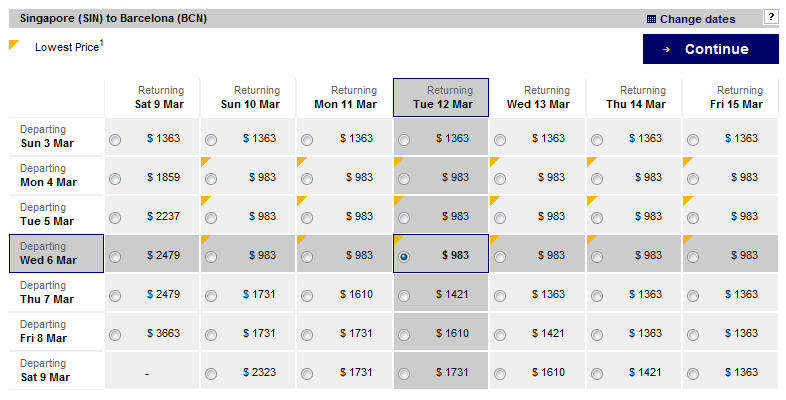786x400 pixels.
Task: Select $983 fare departing Mon 4 Mar returning Fri 15 Mar
Action: (693, 178)
